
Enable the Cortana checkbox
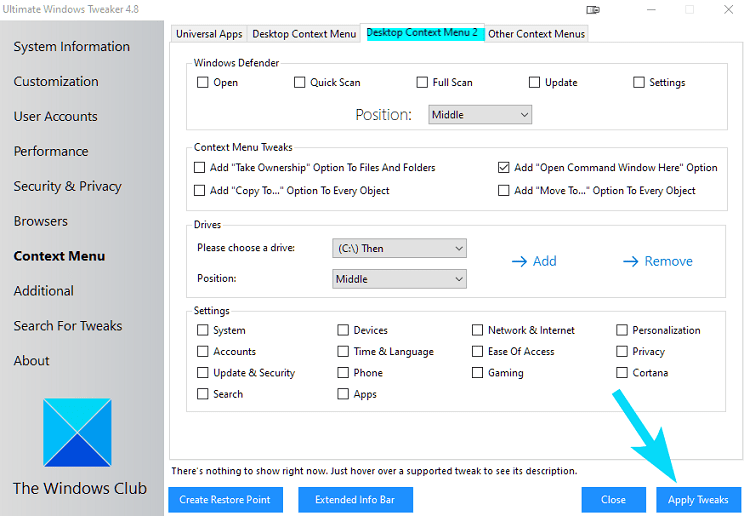click(622, 373)
